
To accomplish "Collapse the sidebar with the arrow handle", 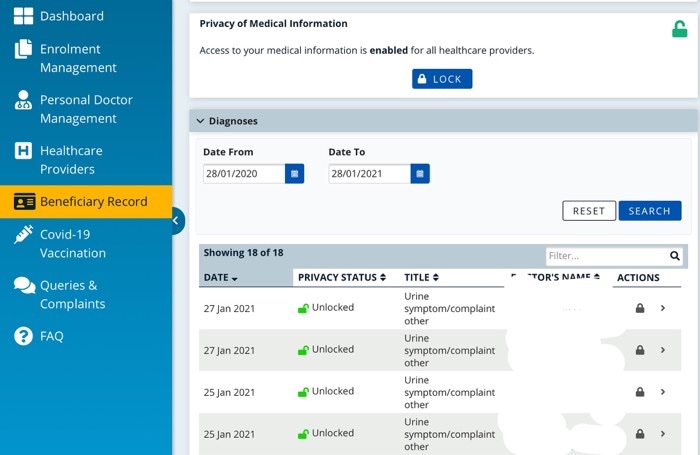I will coord(178,221).
